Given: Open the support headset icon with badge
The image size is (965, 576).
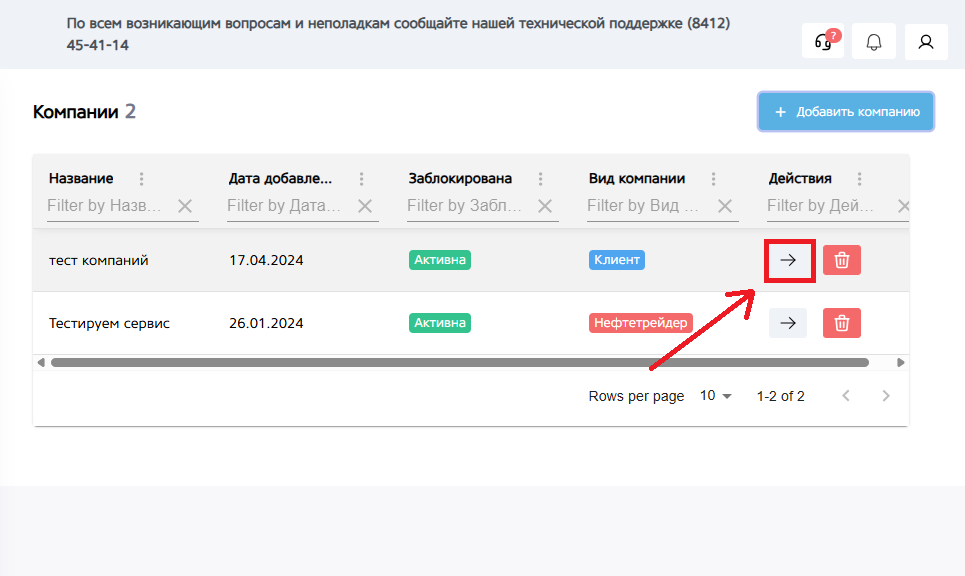Looking at the screenshot, I should 823,41.
